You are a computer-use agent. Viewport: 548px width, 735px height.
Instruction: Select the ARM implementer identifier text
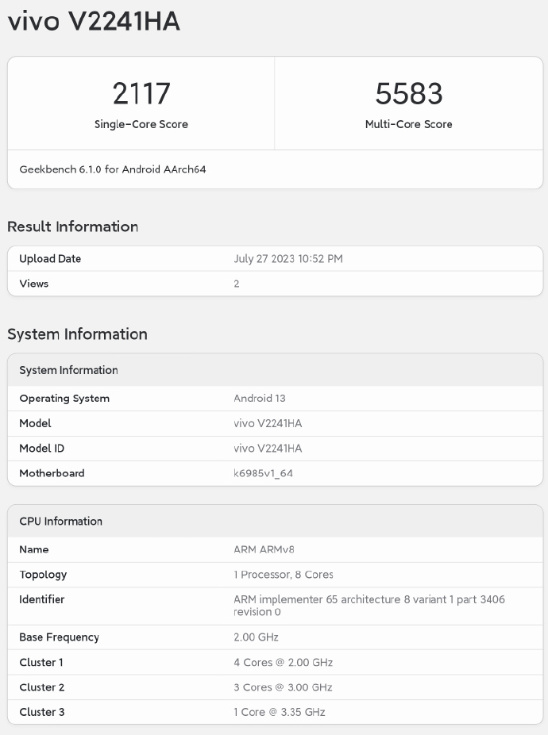pos(369,606)
